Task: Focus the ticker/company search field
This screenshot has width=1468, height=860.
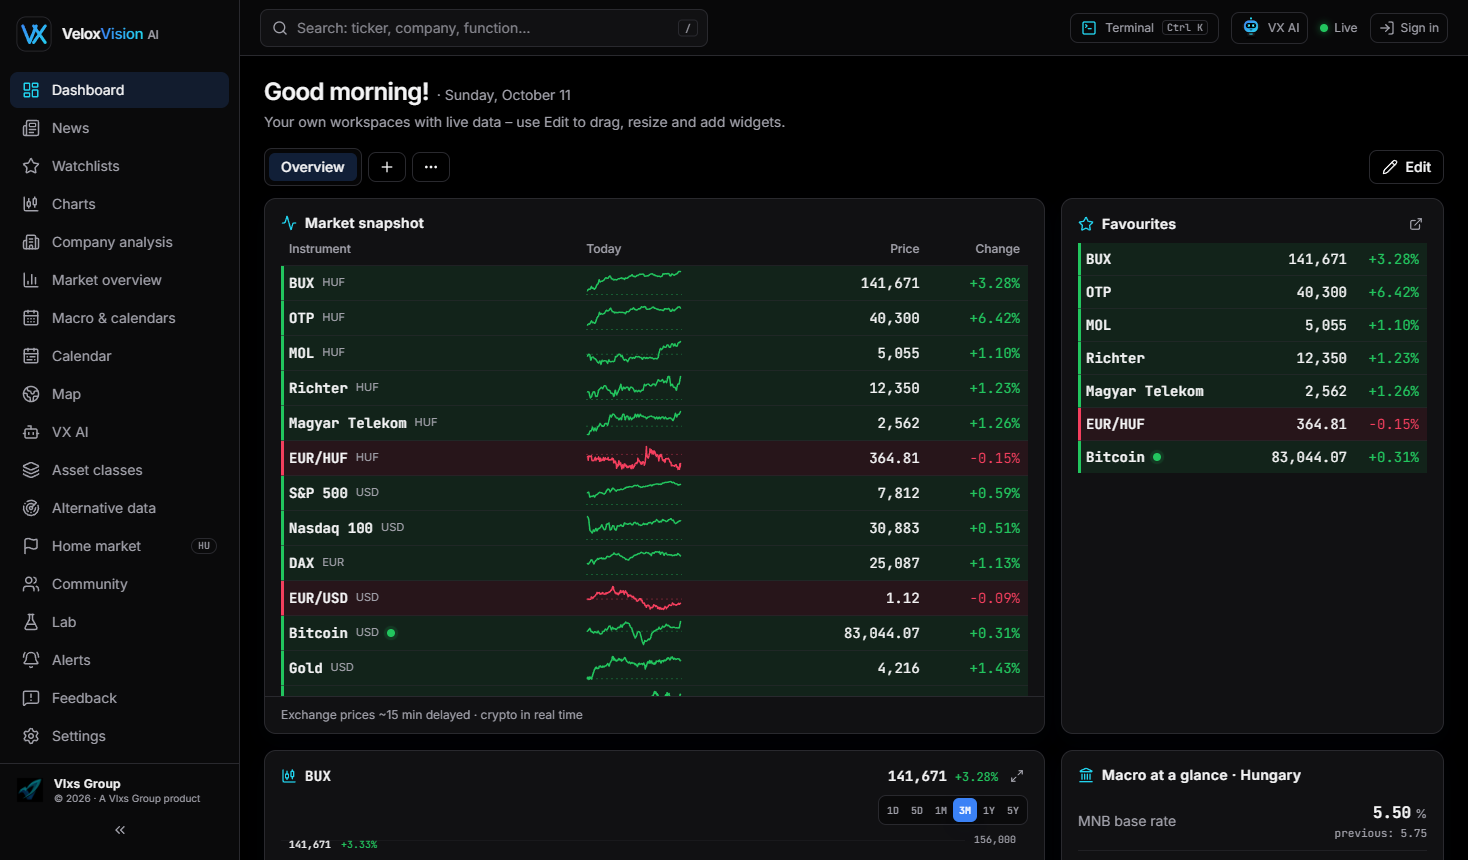Action: coord(484,28)
